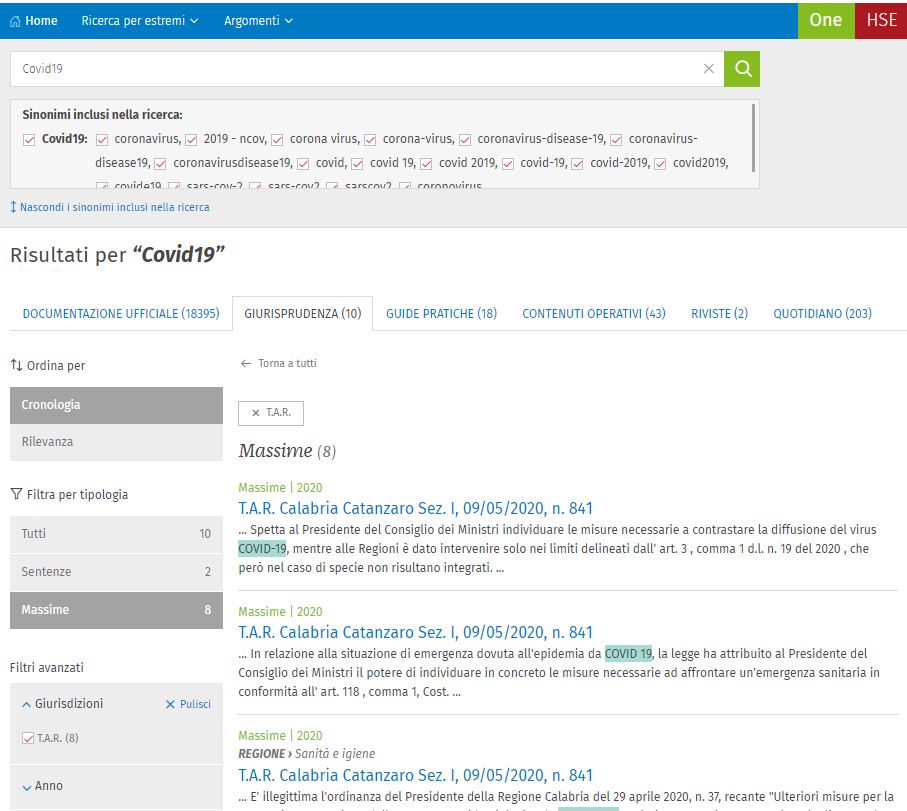Toggle the T.A.R. (8) jurisdiction checkbox
The height and width of the screenshot is (811, 907).
click(x=28, y=739)
